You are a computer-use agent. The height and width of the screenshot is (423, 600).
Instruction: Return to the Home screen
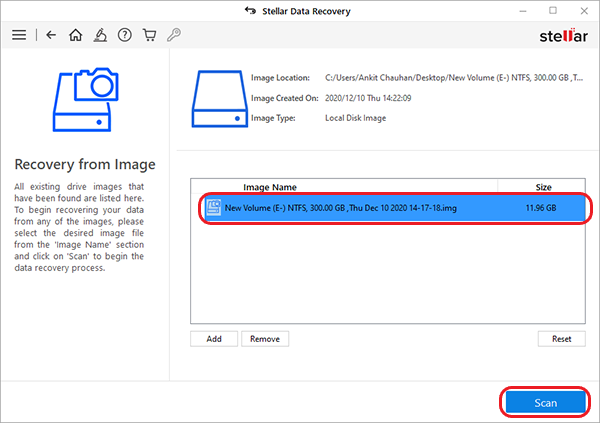pyautogui.click(x=76, y=35)
